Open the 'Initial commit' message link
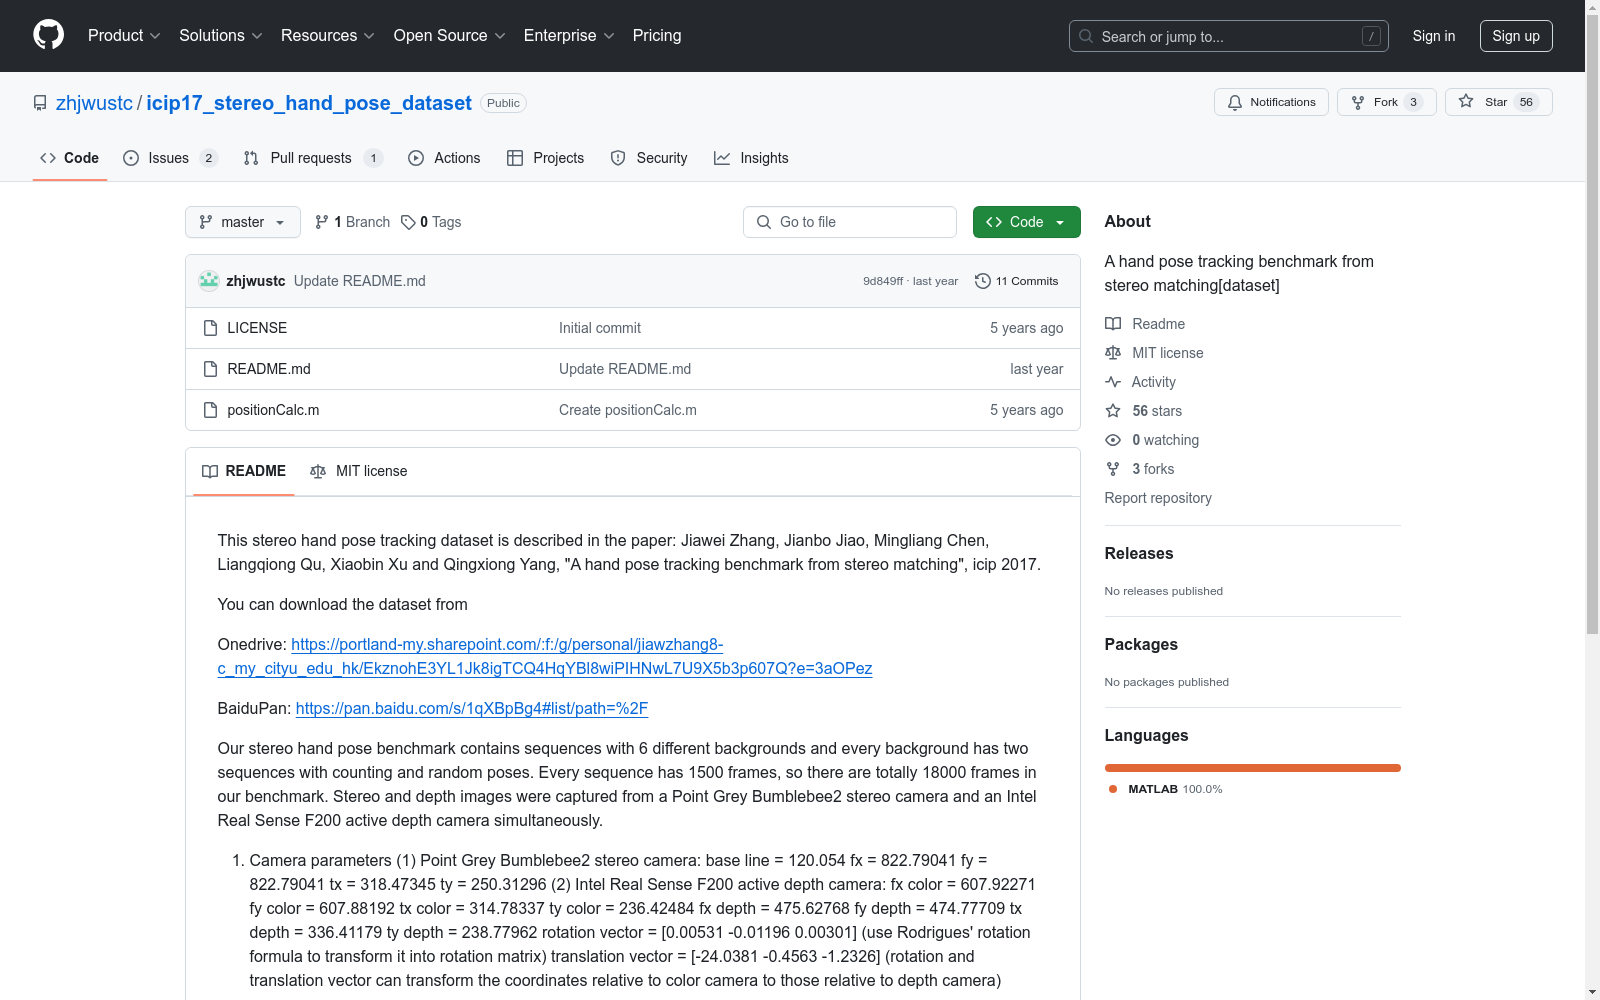 coord(600,328)
